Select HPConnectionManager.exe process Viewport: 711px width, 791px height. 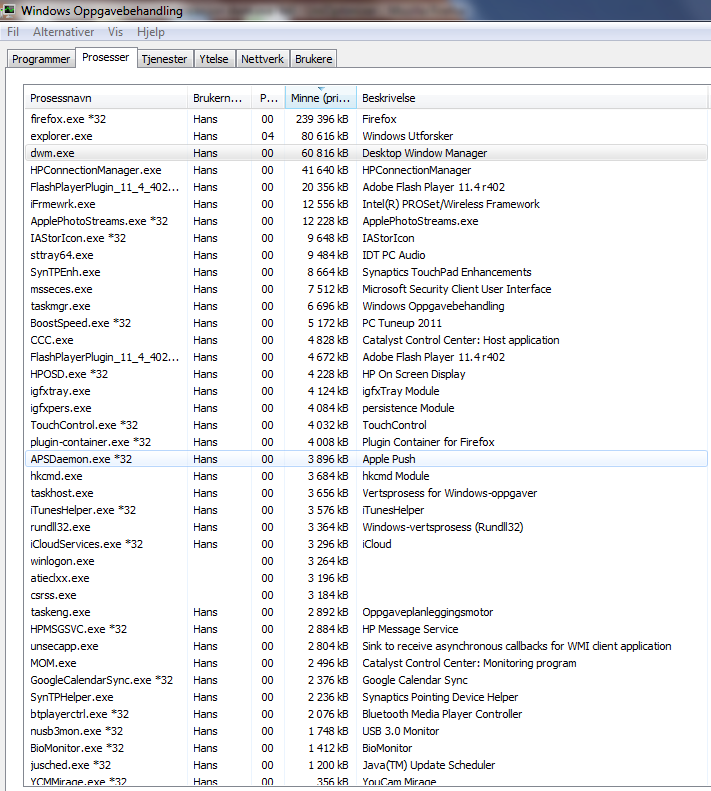pos(366,170)
